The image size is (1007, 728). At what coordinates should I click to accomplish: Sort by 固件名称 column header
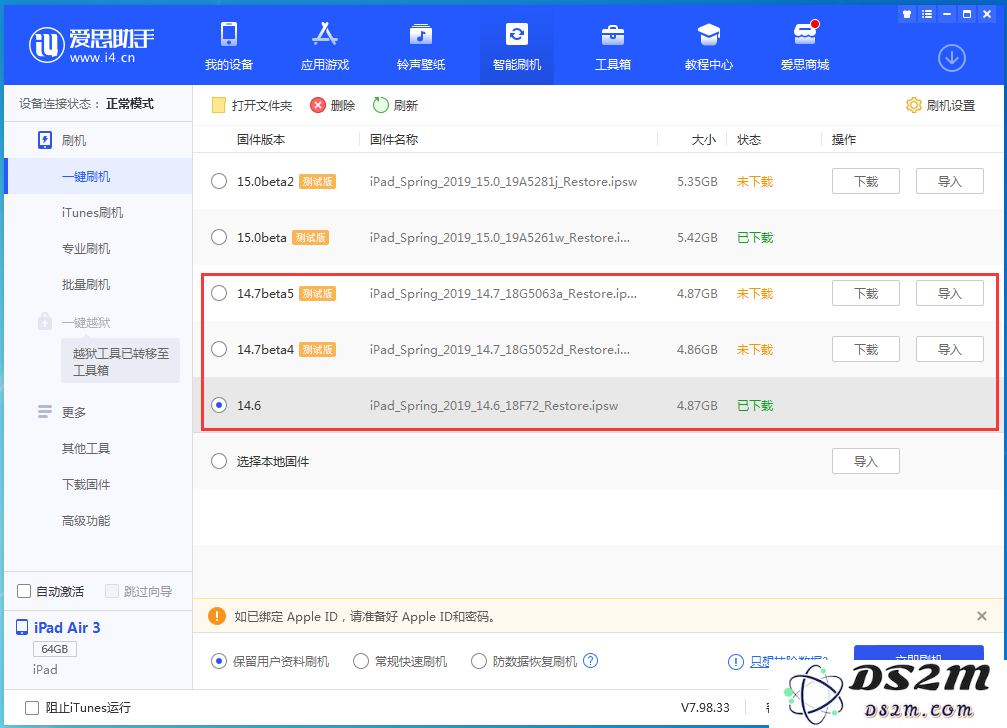(x=394, y=139)
